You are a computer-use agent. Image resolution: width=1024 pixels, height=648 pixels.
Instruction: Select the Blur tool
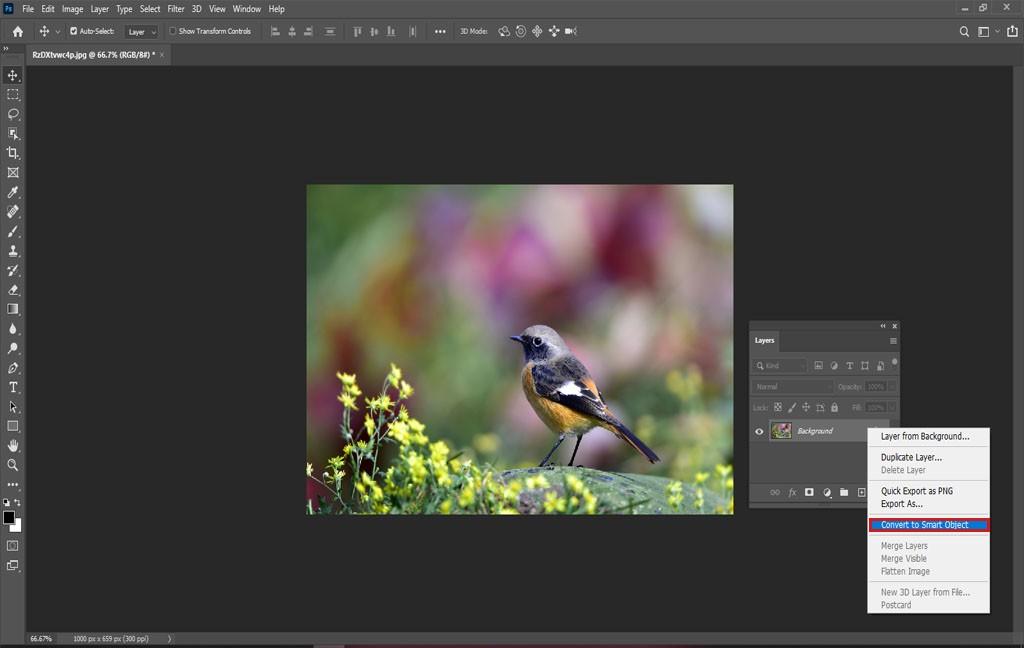(x=12, y=329)
